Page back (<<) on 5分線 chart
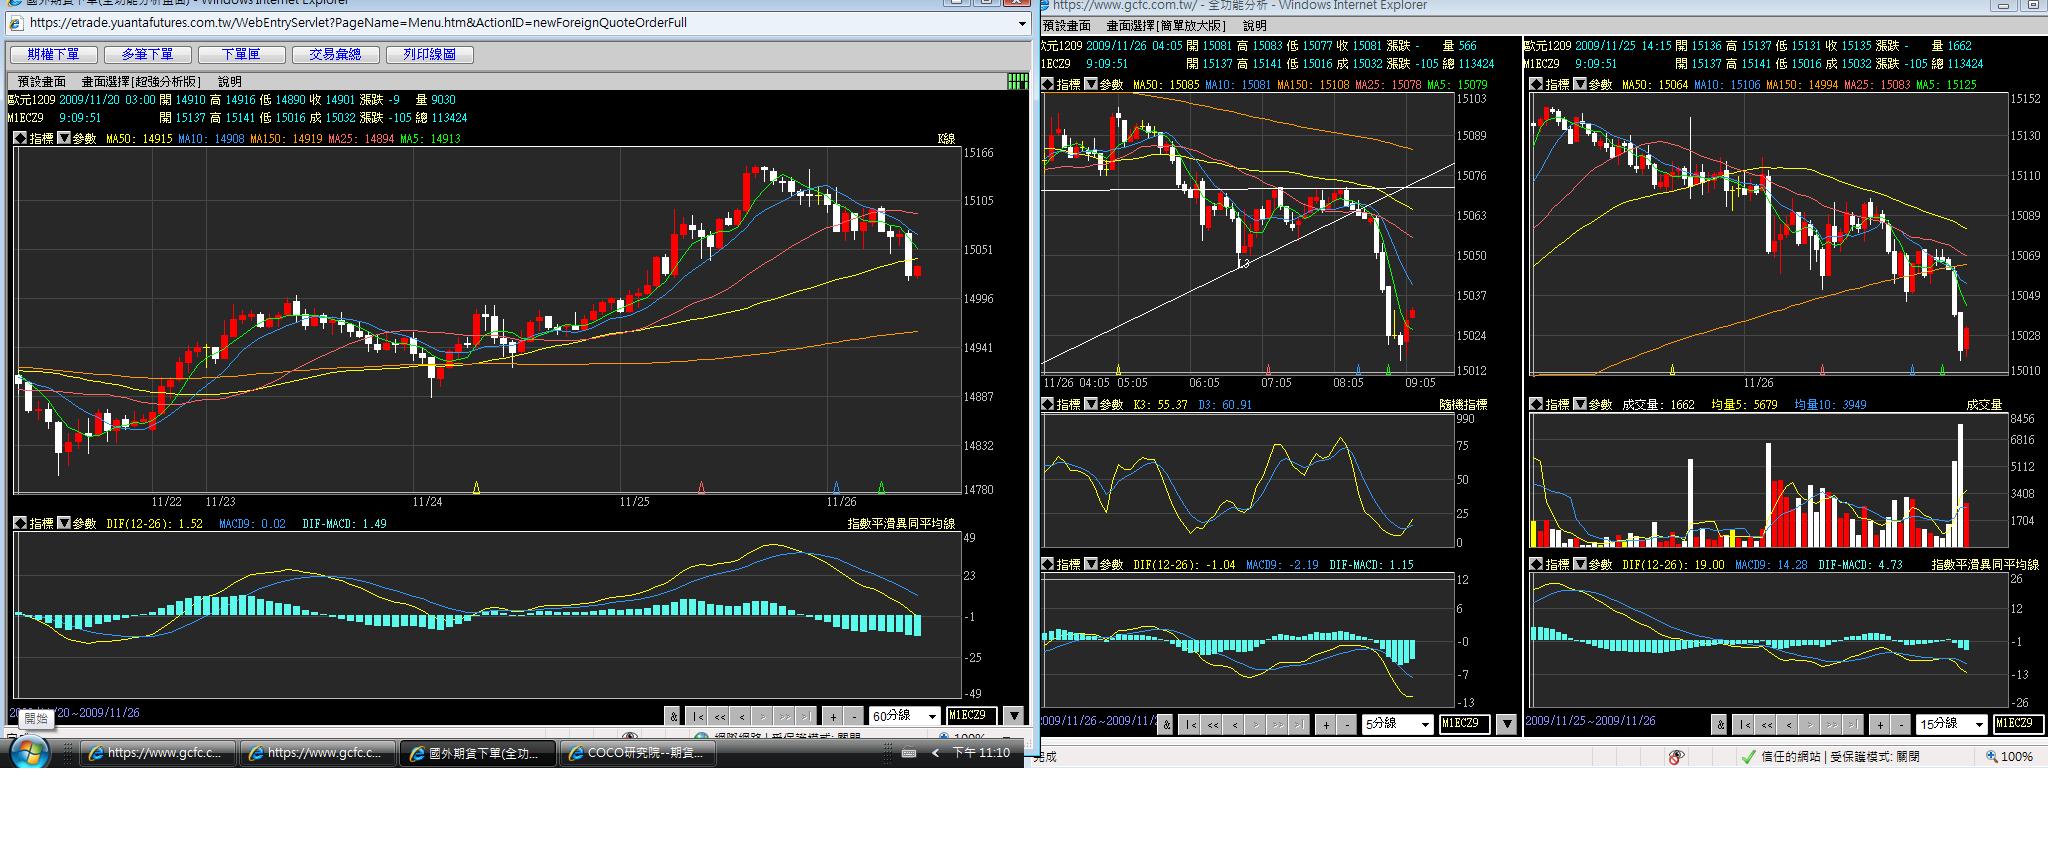The height and width of the screenshot is (854, 2048). (x=1212, y=724)
